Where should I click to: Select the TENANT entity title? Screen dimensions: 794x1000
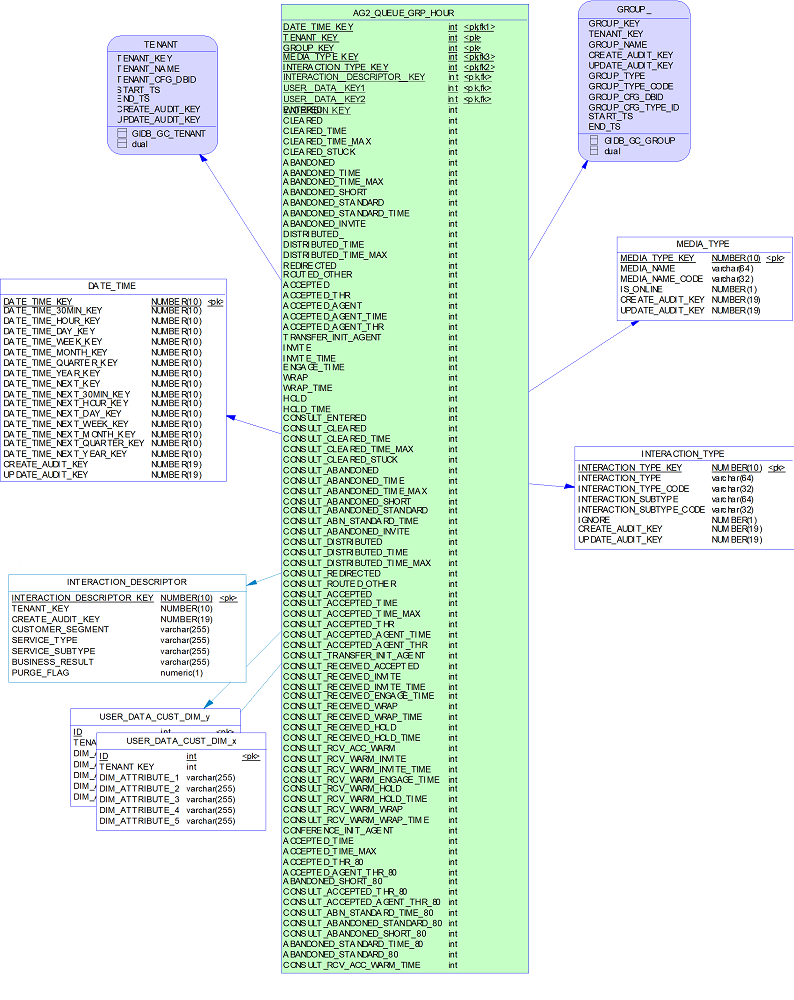click(x=161, y=45)
